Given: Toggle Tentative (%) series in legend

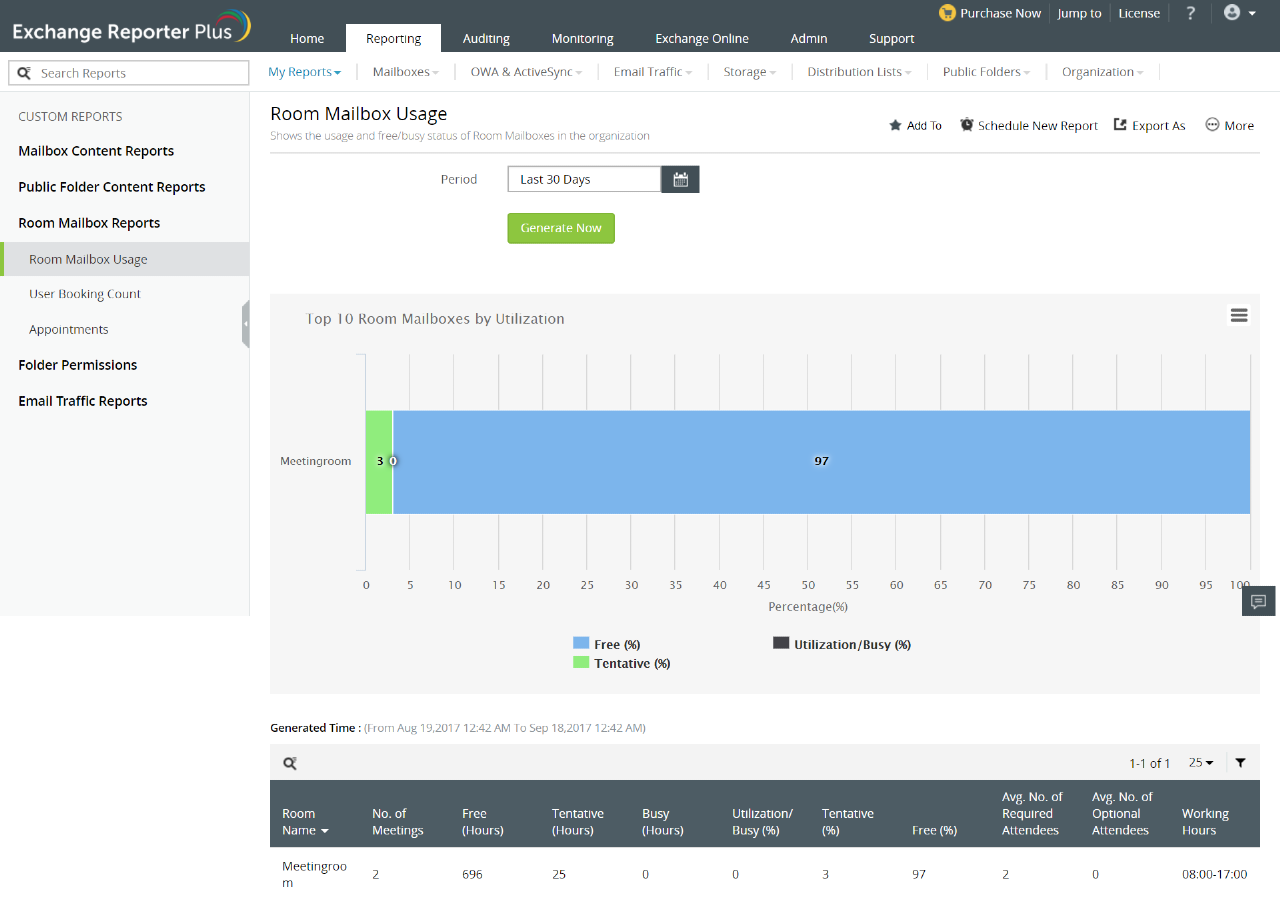Looking at the screenshot, I should [621, 663].
